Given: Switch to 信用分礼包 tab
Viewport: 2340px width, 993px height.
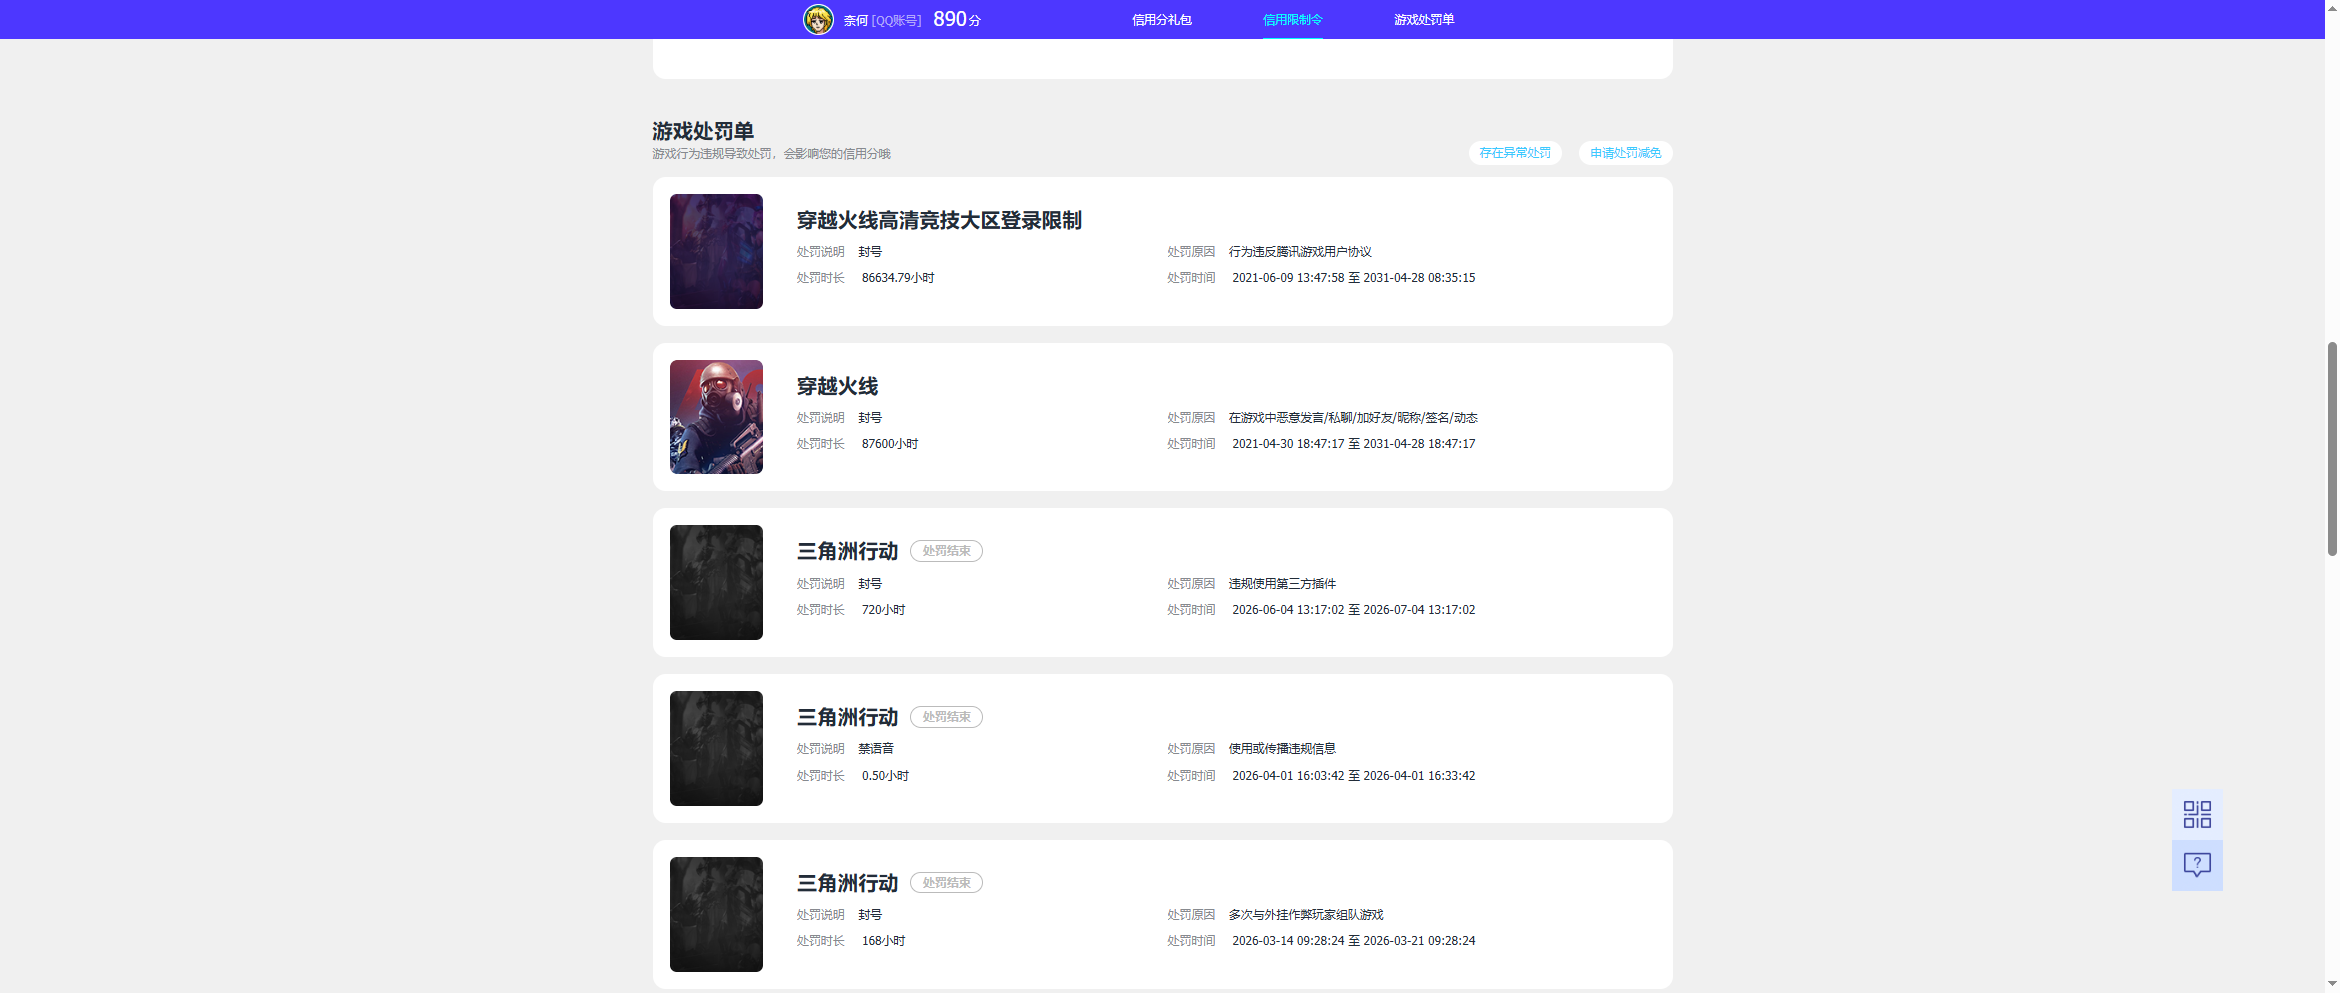Looking at the screenshot, I should (x=1161, y=20).
